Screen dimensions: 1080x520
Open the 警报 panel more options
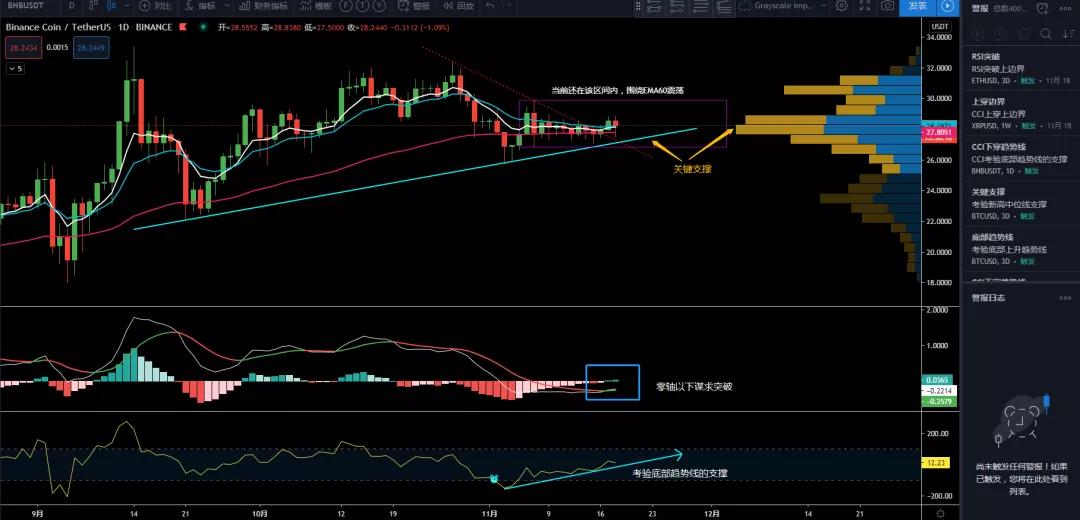[x=1066, y=8]
